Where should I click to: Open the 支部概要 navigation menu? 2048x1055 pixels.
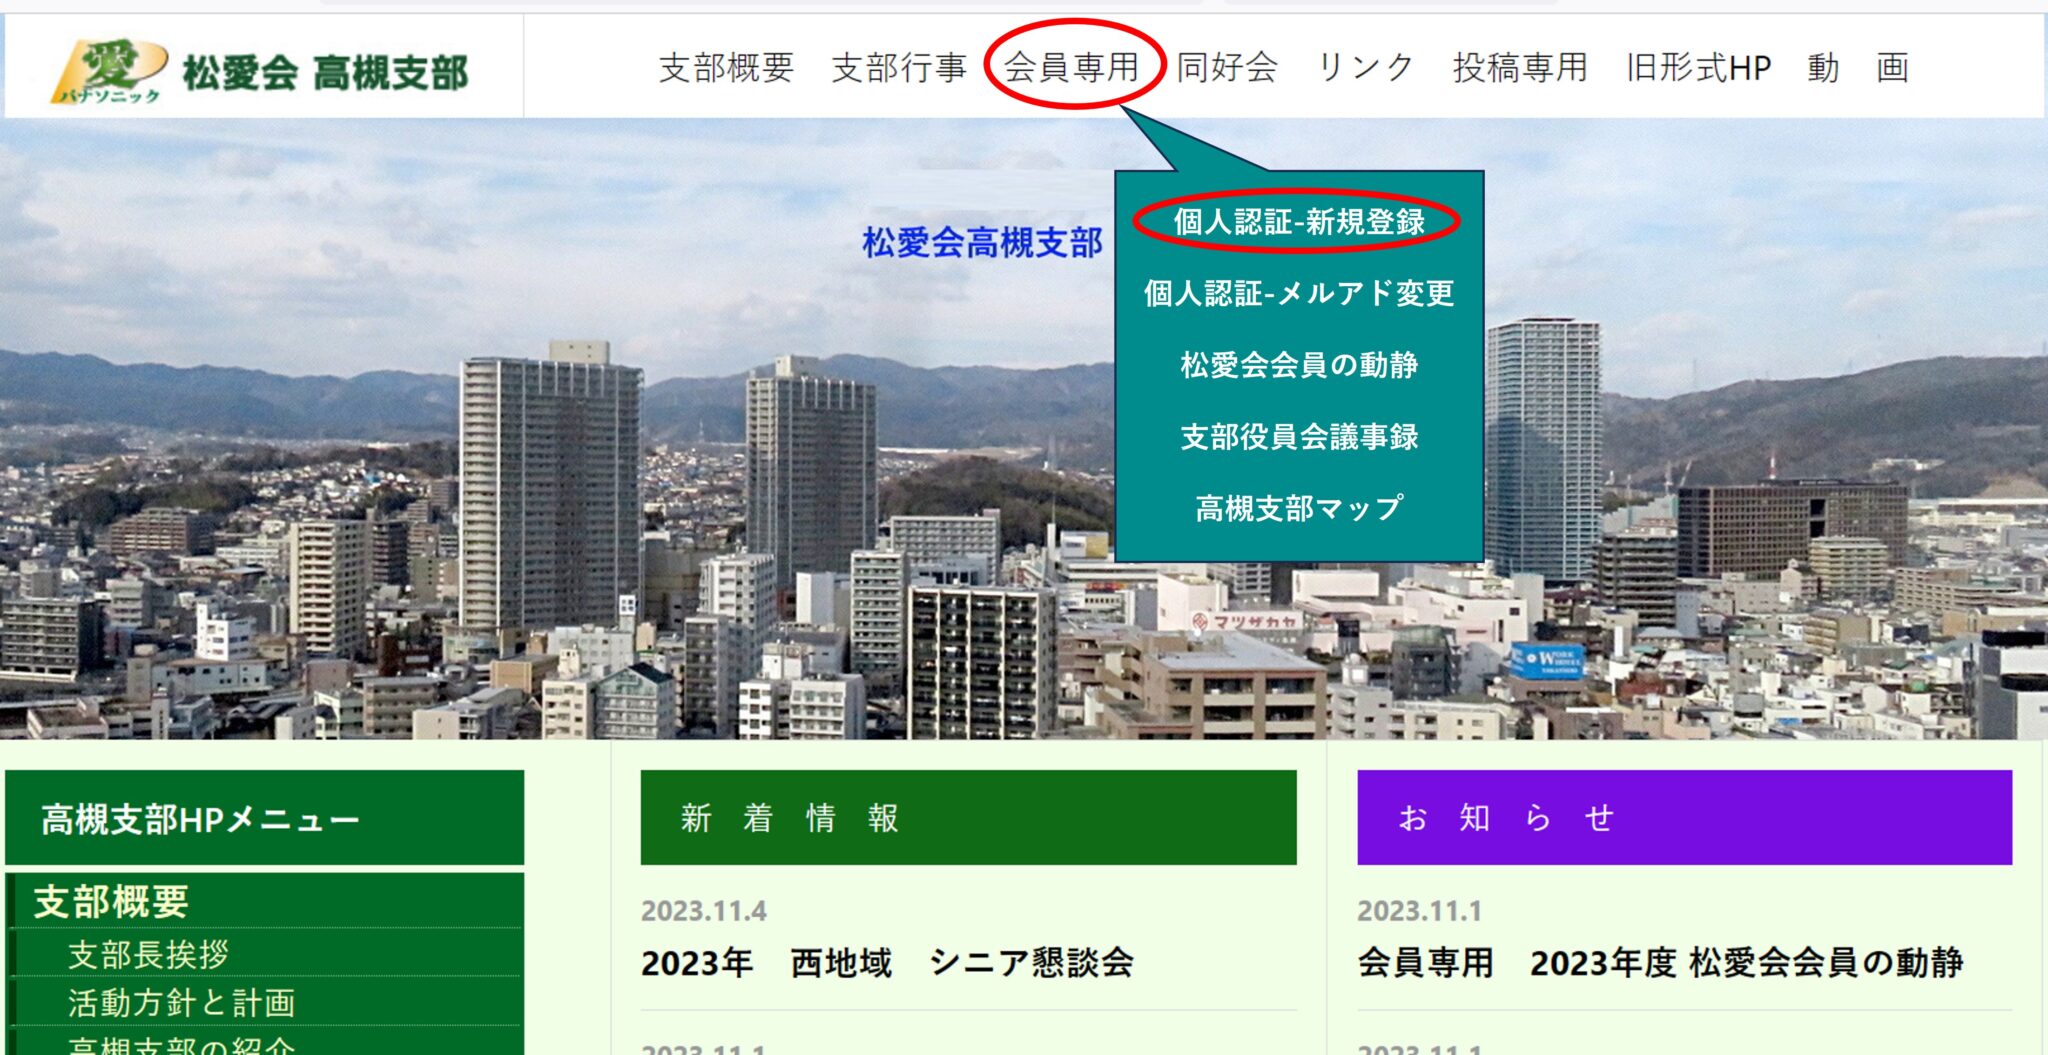pyautogui.click(x=726, y=68)
